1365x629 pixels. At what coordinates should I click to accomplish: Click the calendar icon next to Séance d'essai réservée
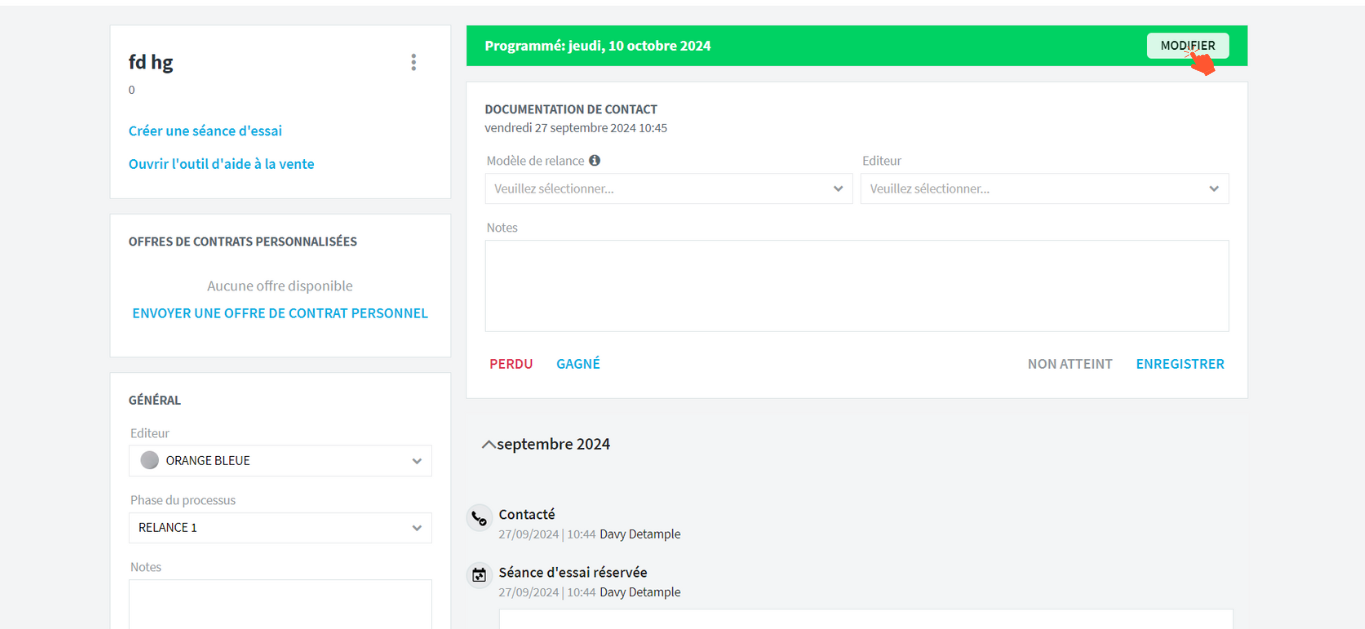point(480,576)
